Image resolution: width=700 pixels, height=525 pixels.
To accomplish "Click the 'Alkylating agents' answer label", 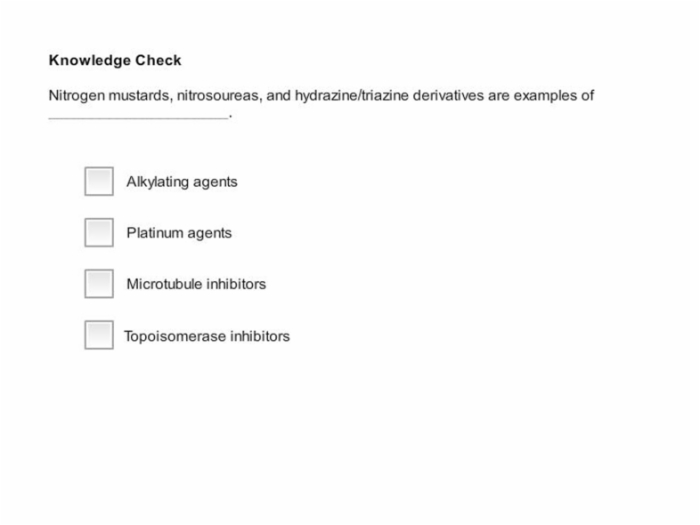I will point(182,182).
